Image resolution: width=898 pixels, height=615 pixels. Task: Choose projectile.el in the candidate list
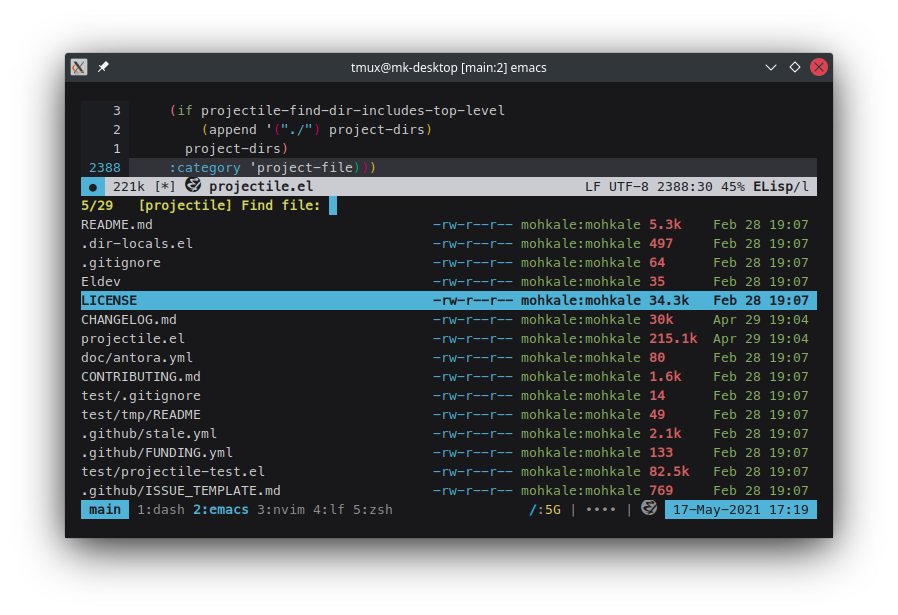click(x=449, y=338)
